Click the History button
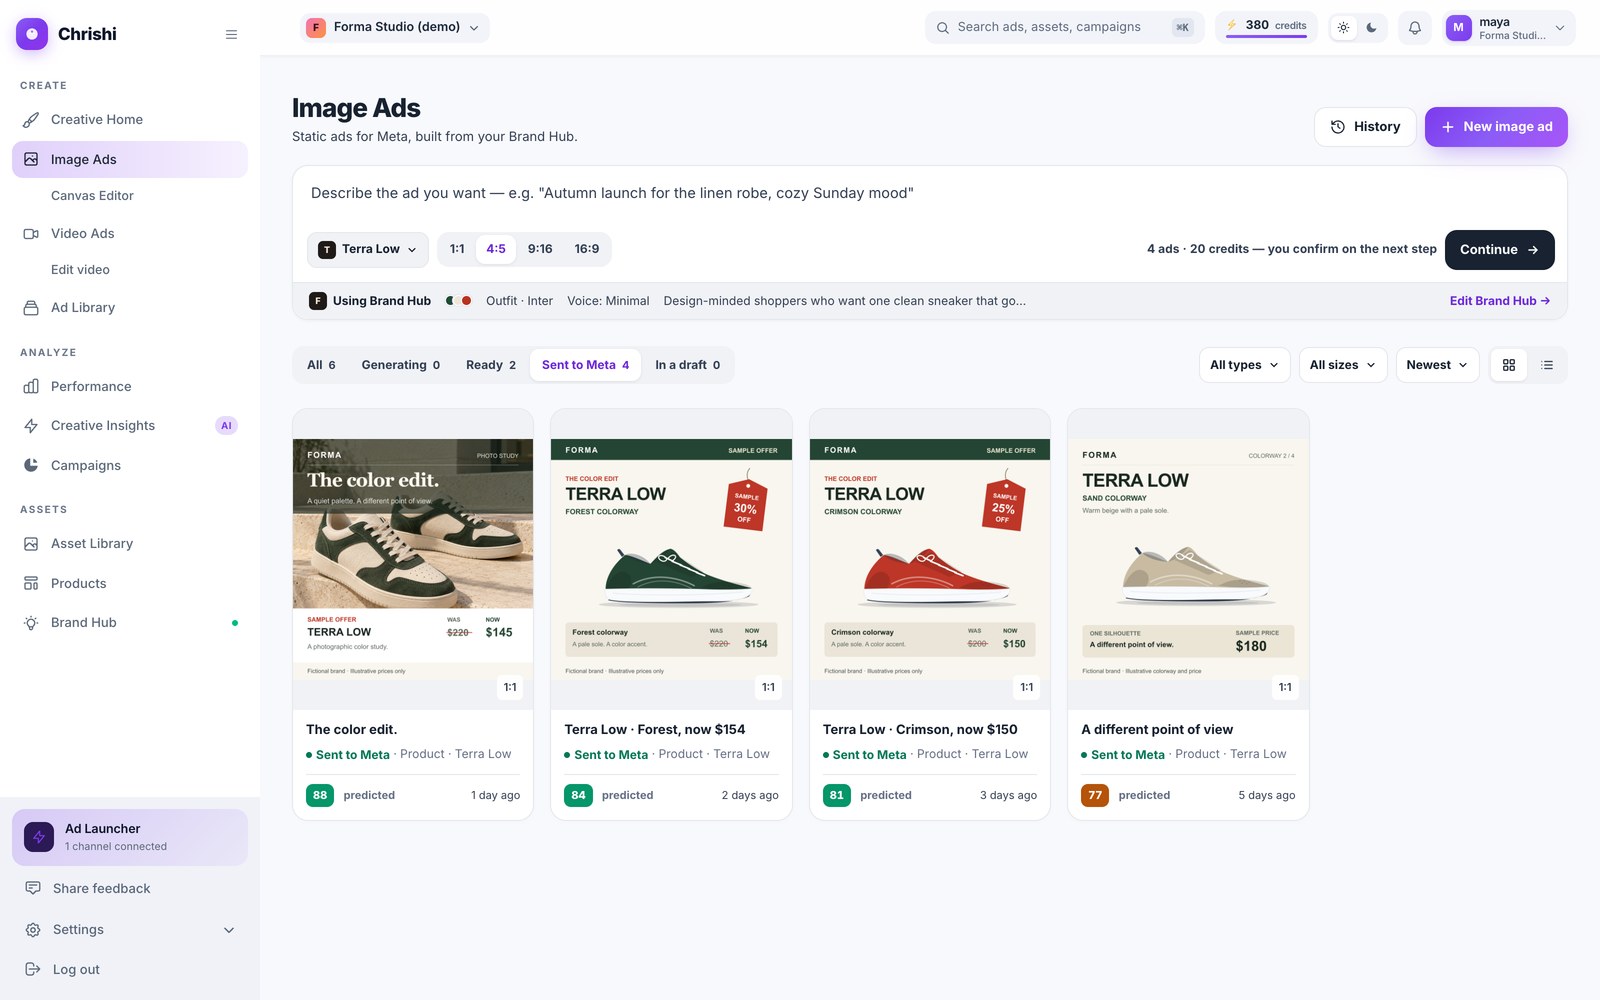The image size is (1600, 1000). (1365, 127)
